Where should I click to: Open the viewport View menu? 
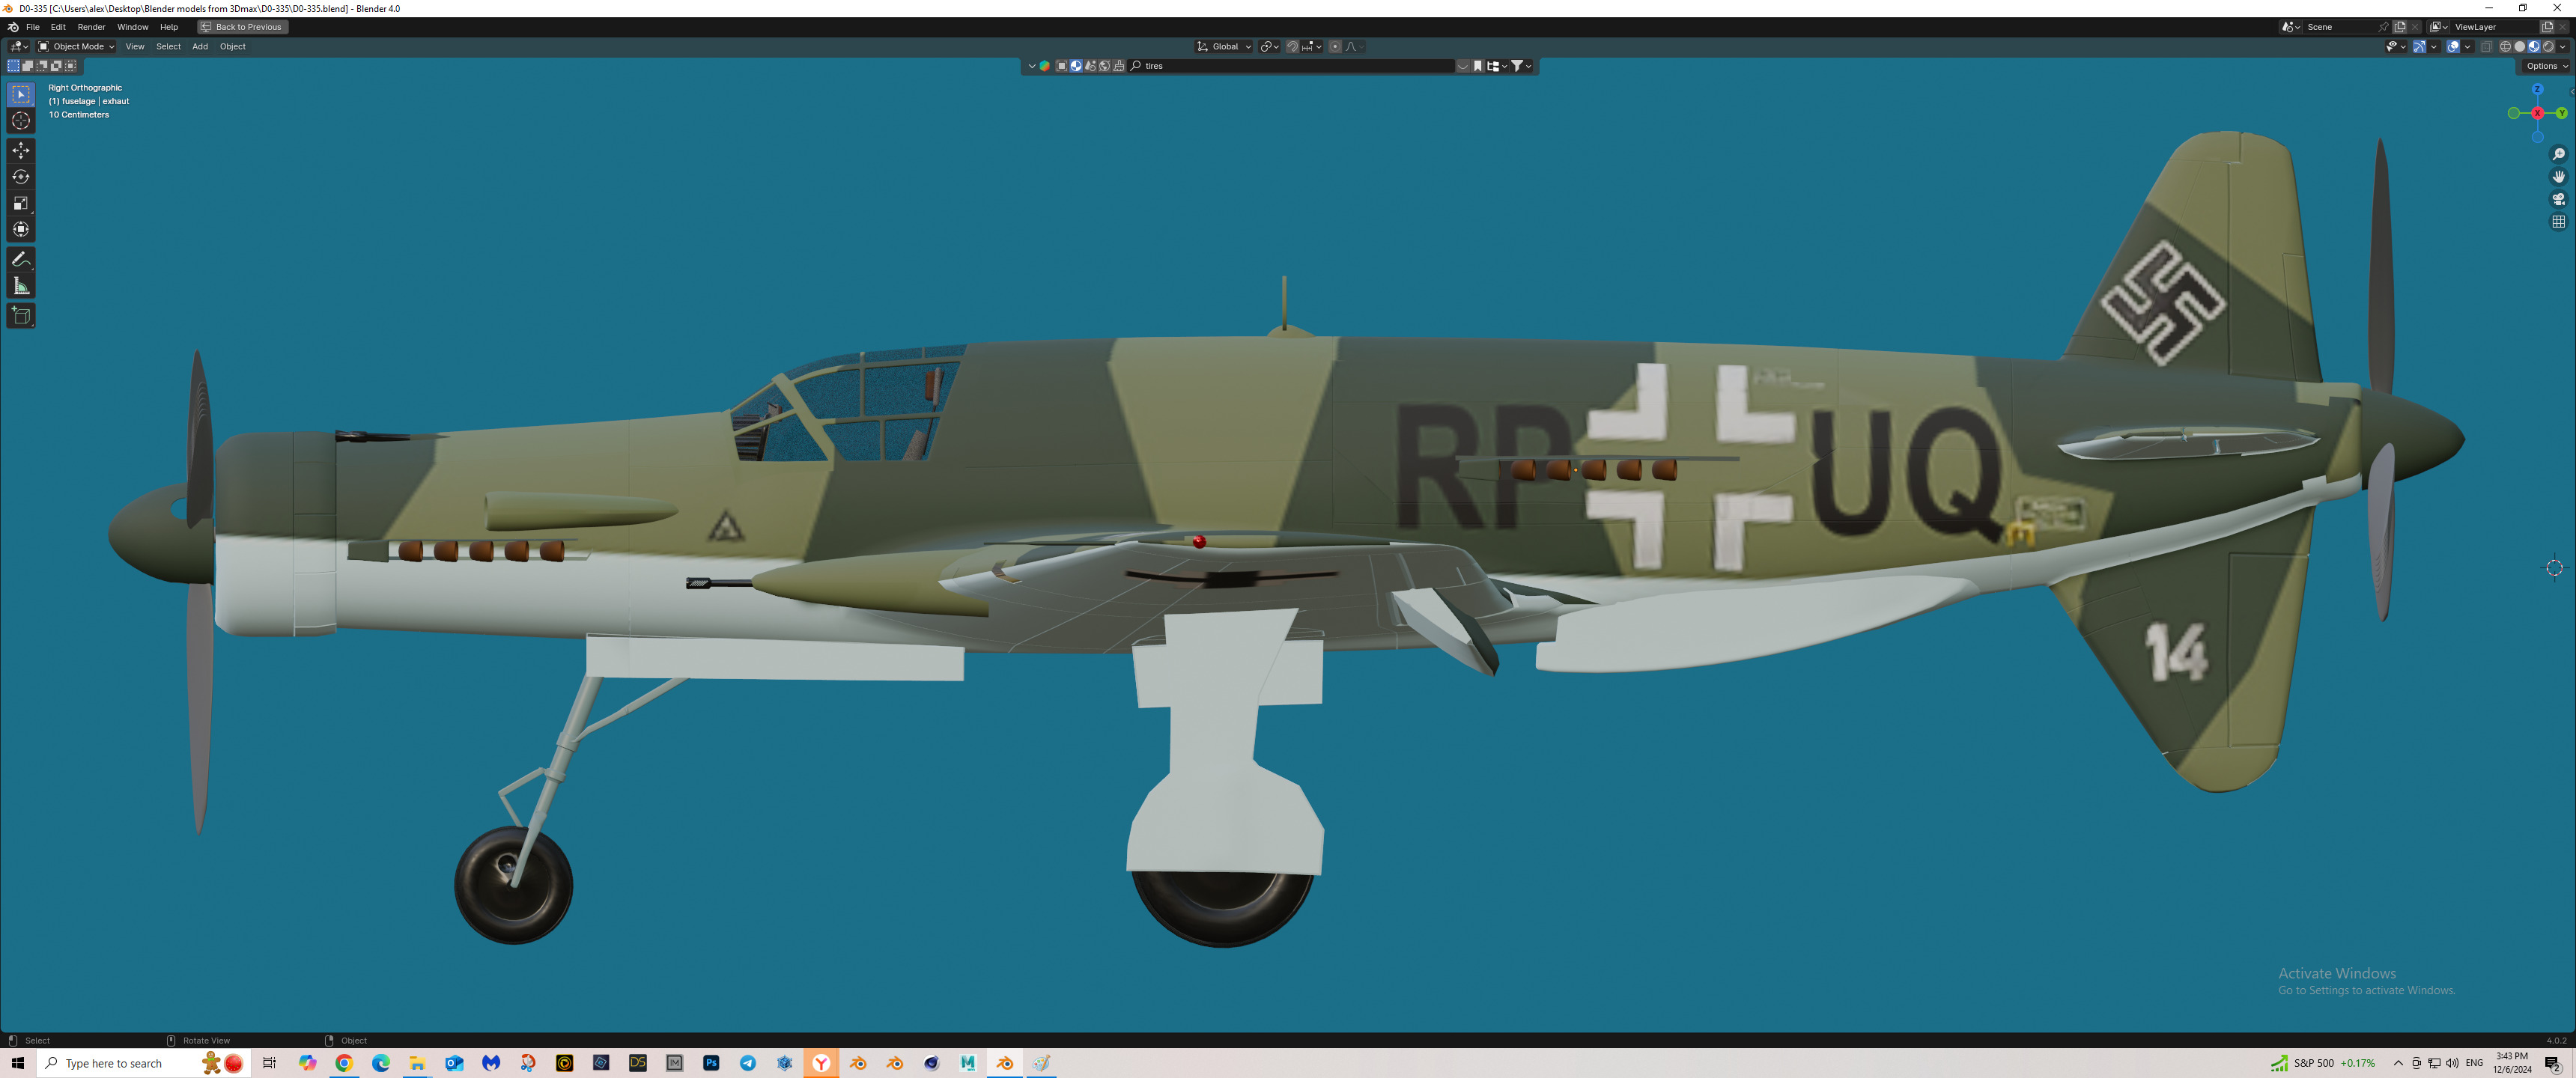pos(135,47)
